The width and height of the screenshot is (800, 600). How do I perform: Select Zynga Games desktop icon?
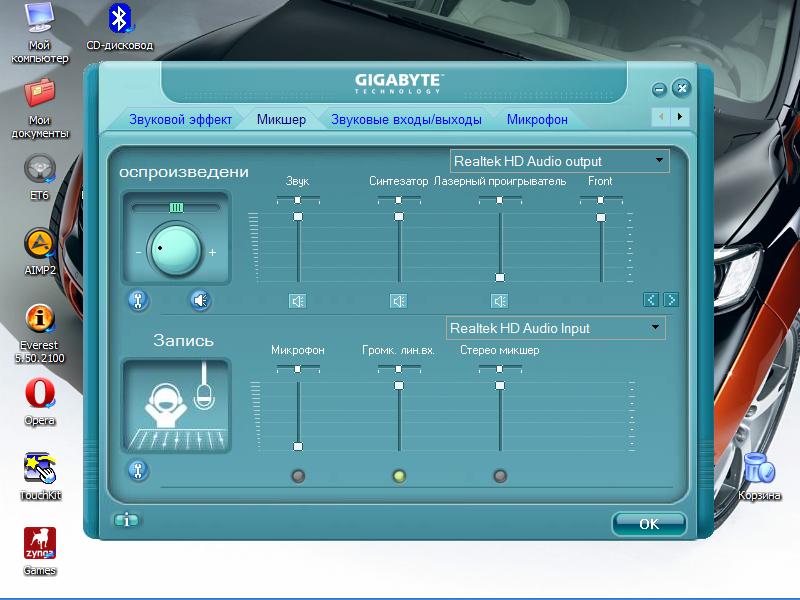click(x=40, y=552)
